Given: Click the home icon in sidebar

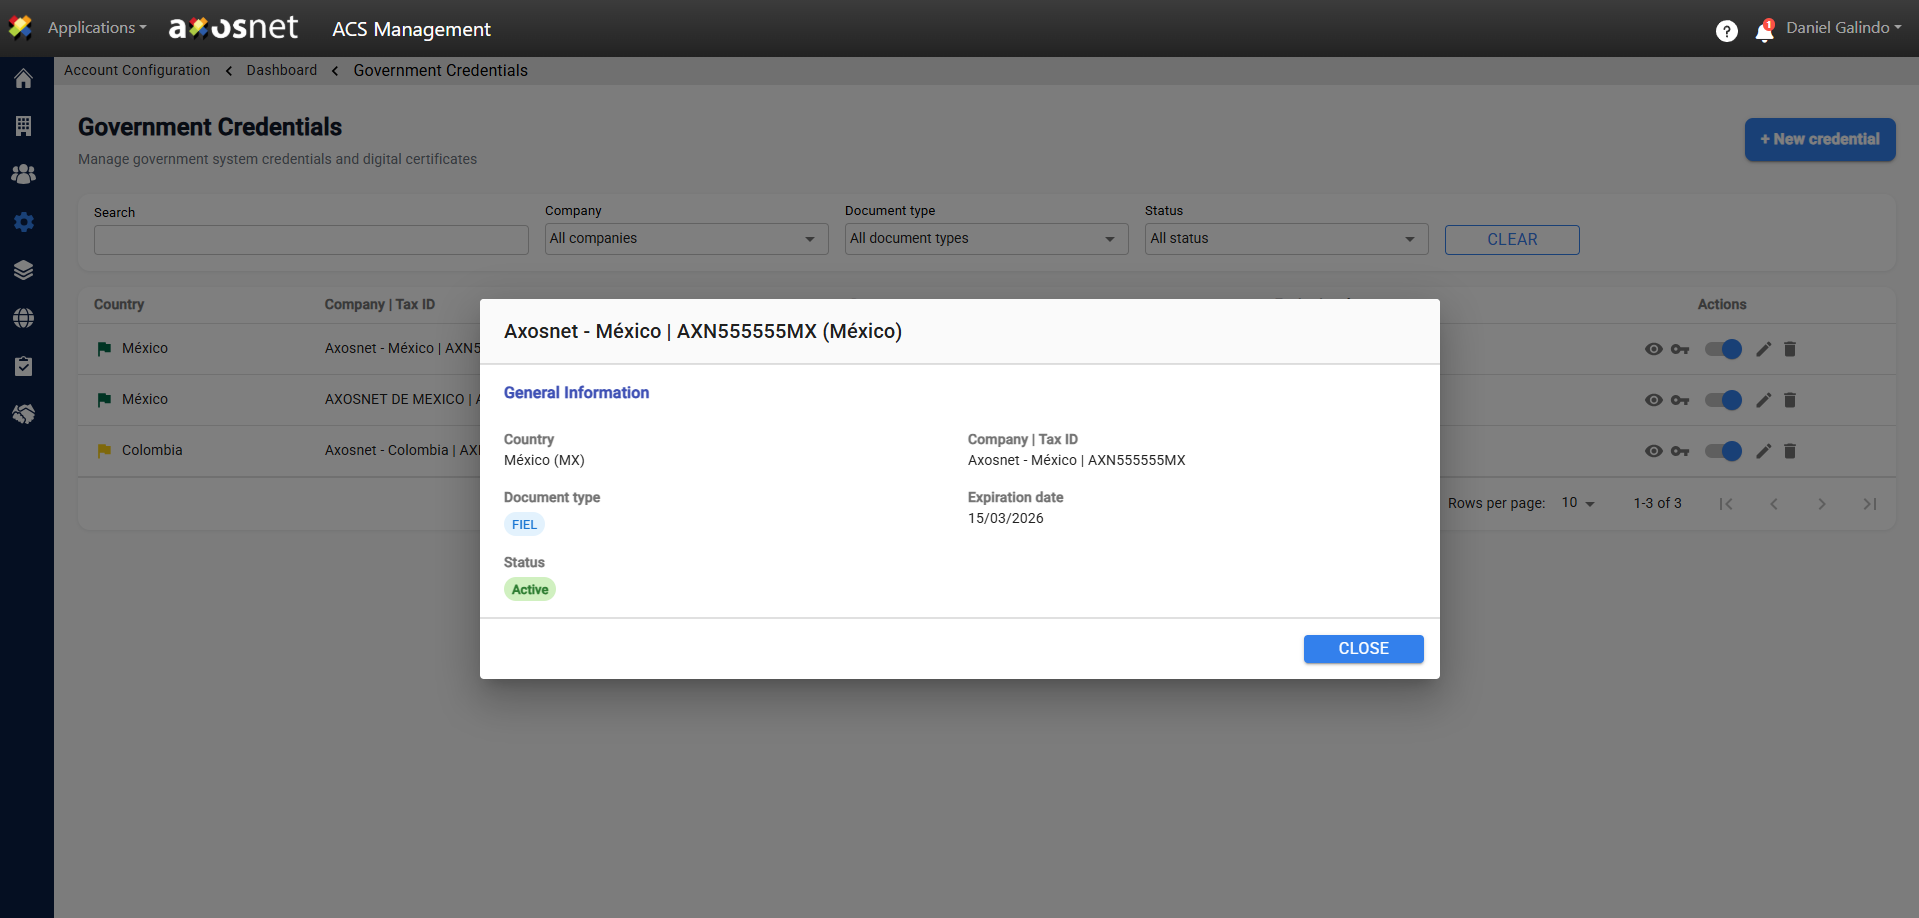Looking at the screenshot, I should click(x=24, y=79).
